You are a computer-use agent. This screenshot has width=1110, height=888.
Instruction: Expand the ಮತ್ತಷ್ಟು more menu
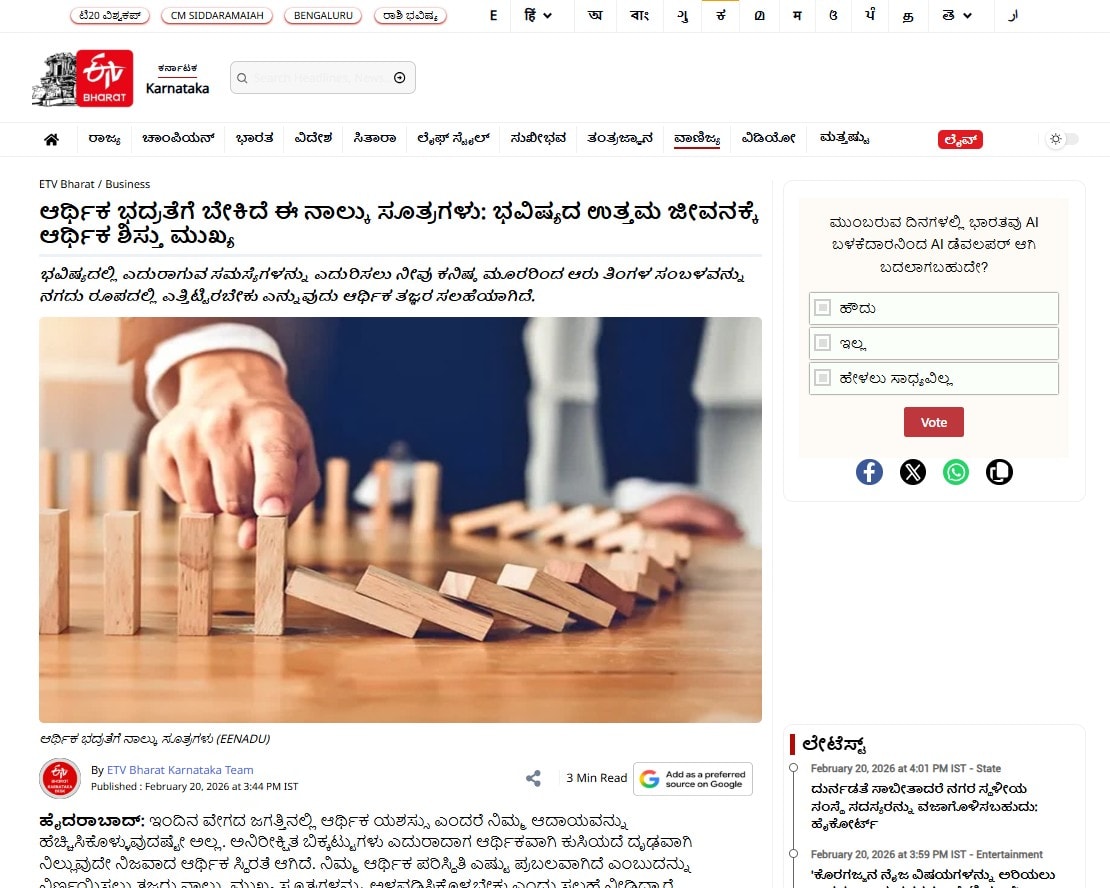coord(844,138)
